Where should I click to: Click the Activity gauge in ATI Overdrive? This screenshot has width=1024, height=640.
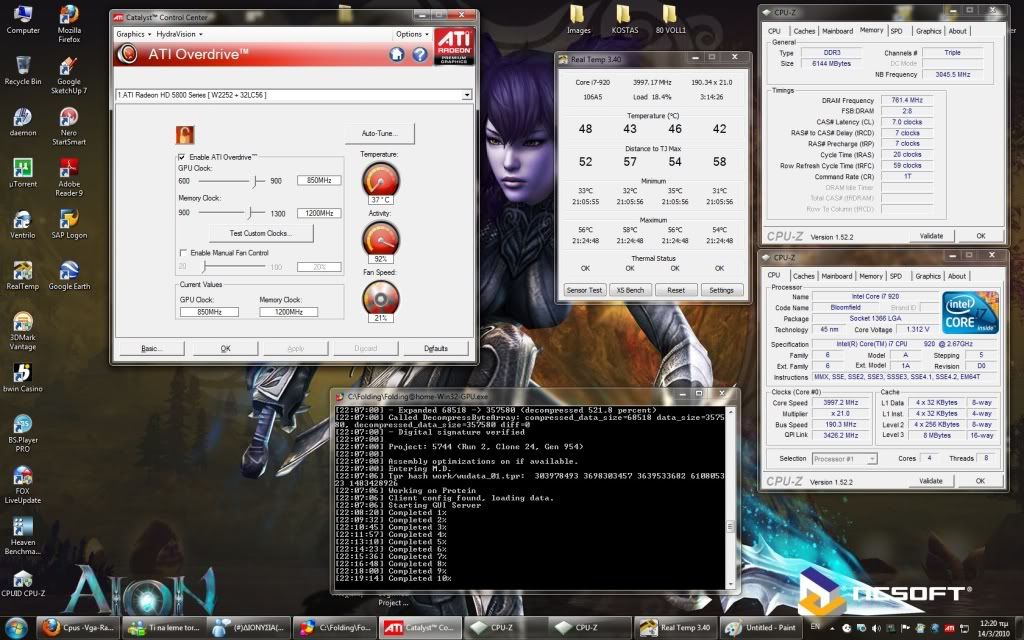(378, 240)
